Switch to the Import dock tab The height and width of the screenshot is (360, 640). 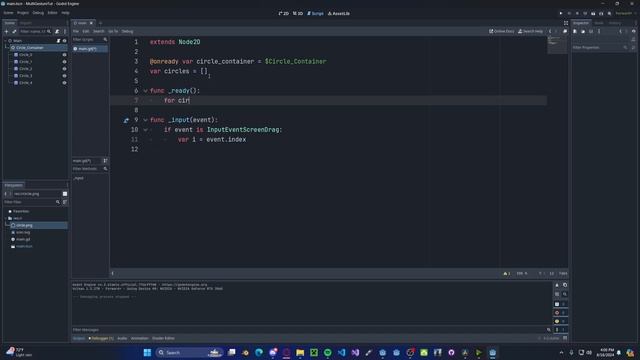click(25, 23)
